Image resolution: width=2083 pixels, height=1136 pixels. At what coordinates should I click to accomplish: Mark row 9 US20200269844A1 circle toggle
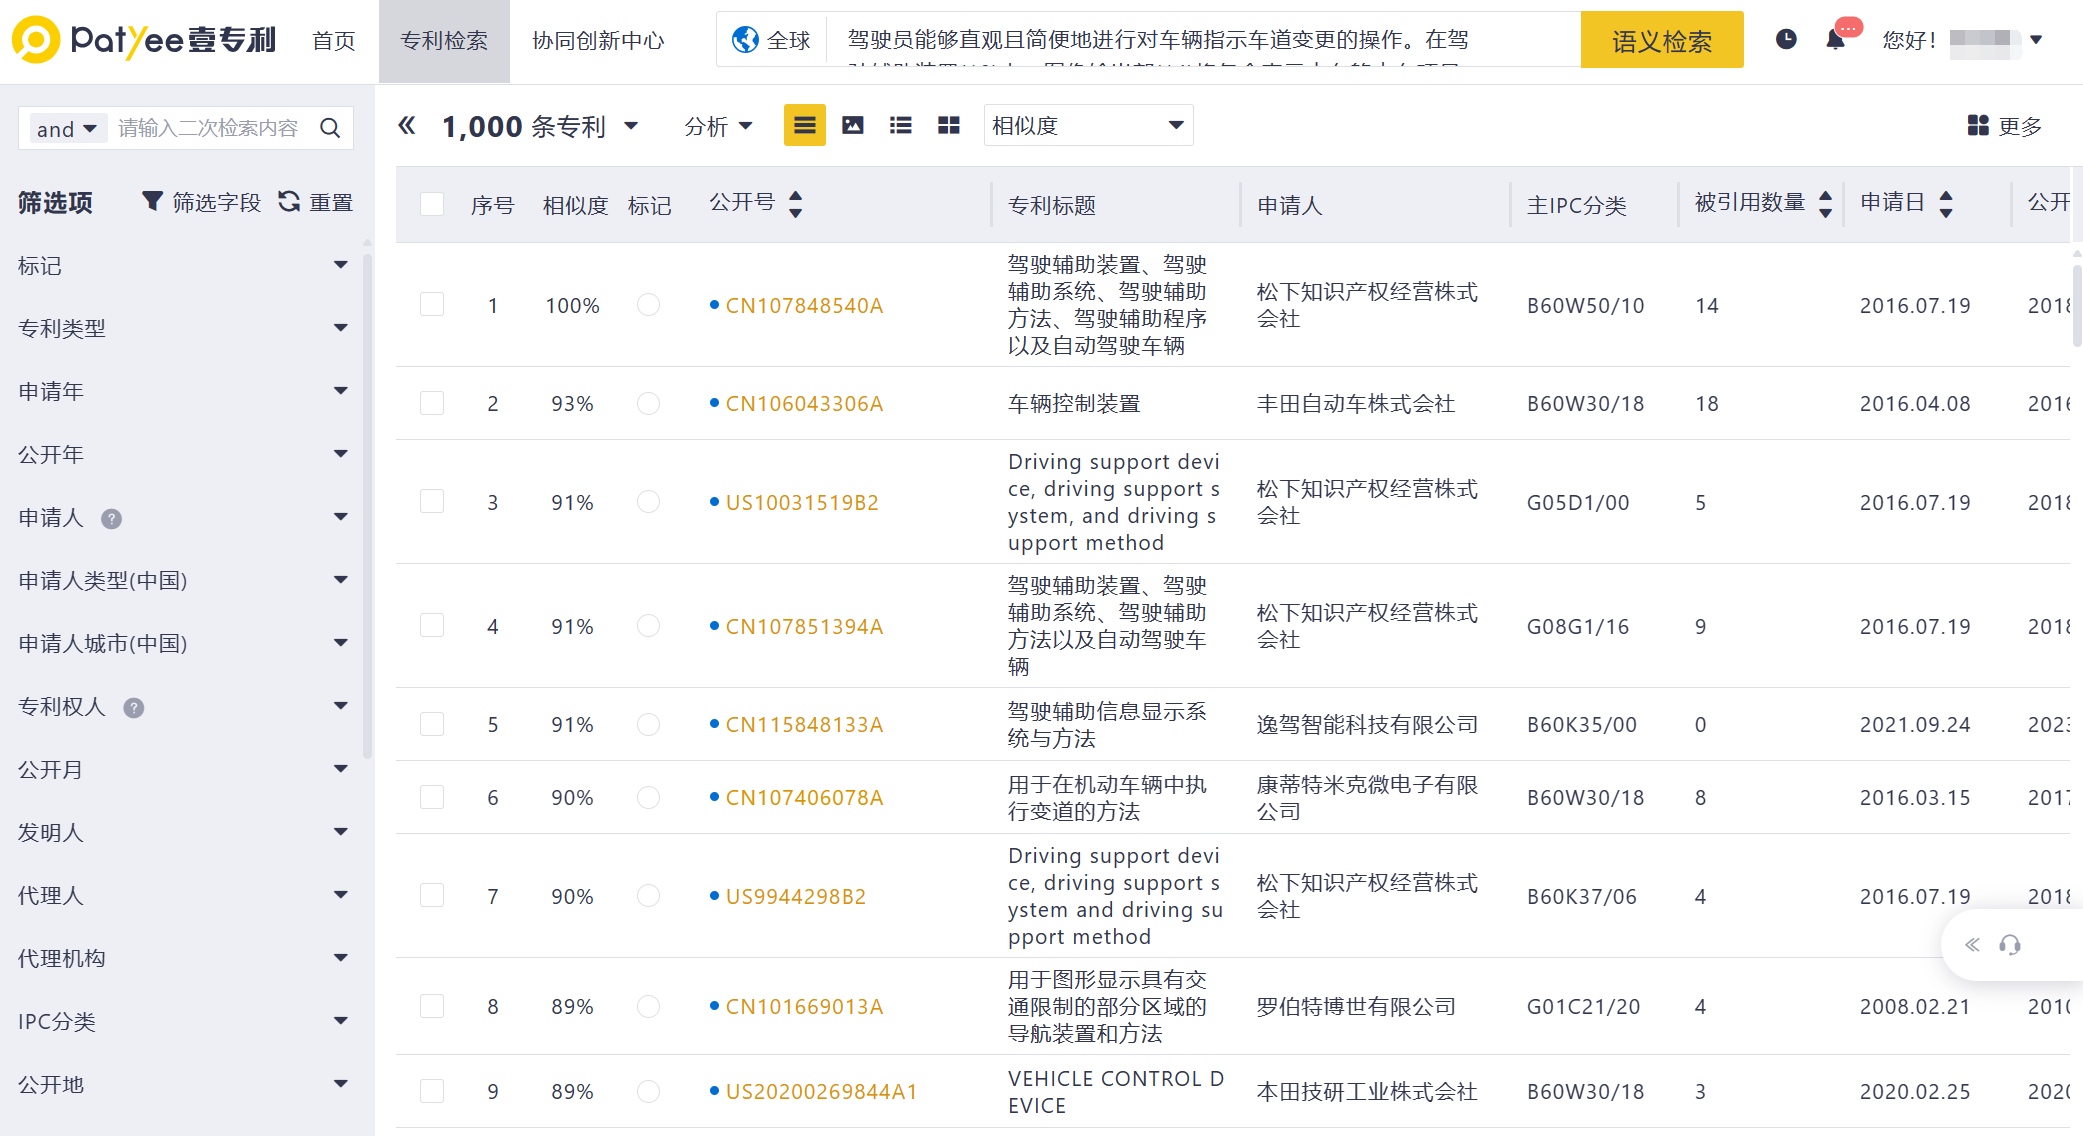[x=649, y=1091]
